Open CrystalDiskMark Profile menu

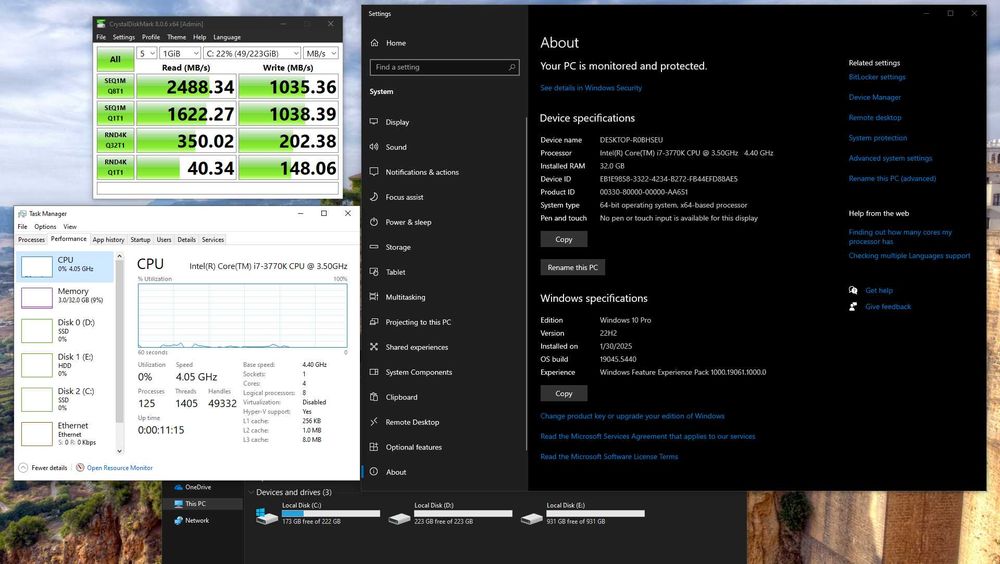(x=151, y=37)
